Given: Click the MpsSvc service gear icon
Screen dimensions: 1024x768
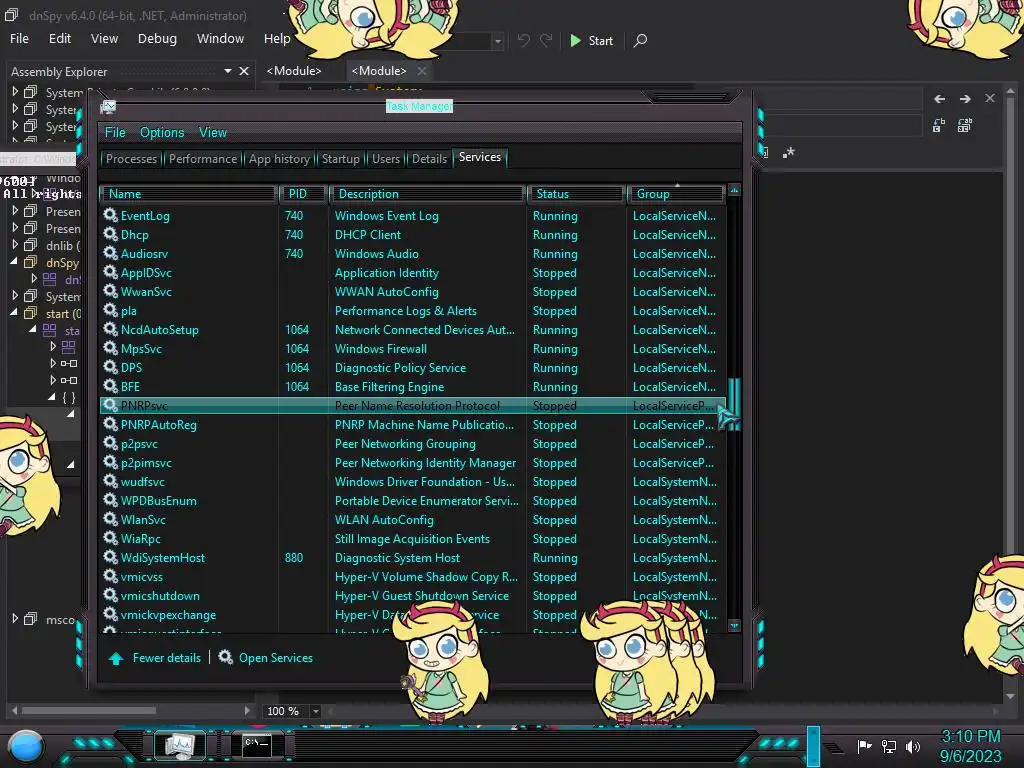Looking at the screenshot, I should [x=110, y=348].
